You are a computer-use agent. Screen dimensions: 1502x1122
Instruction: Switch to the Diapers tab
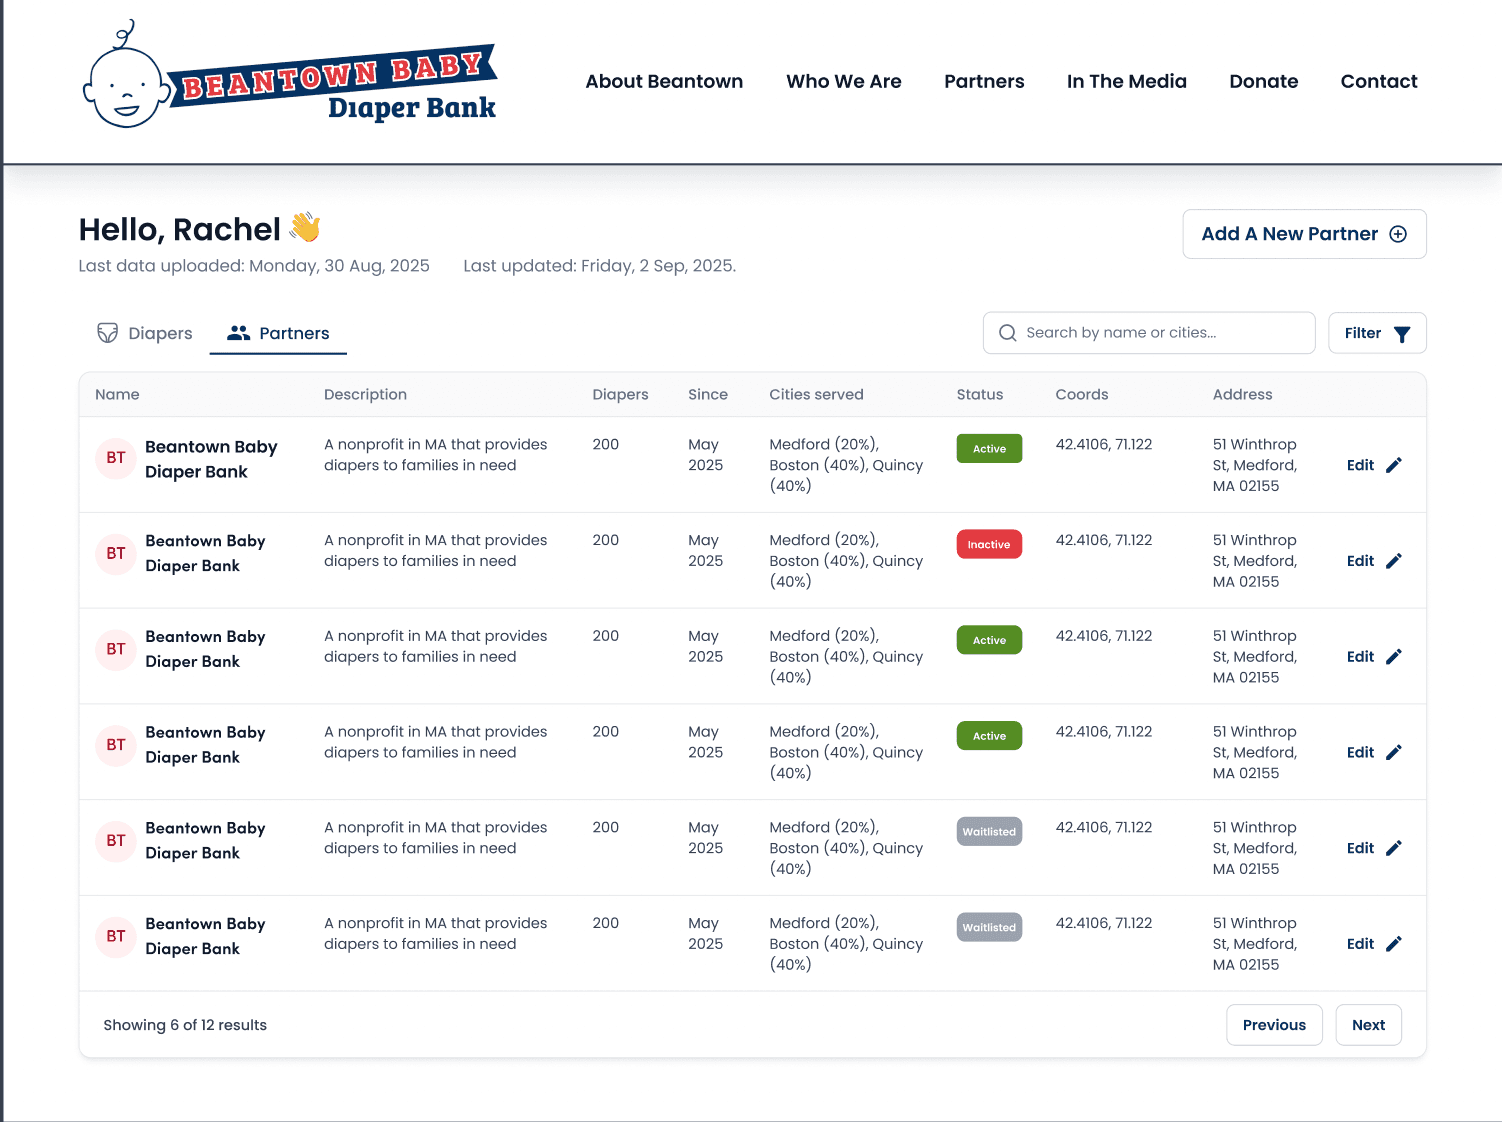click(x=145, y=333)
